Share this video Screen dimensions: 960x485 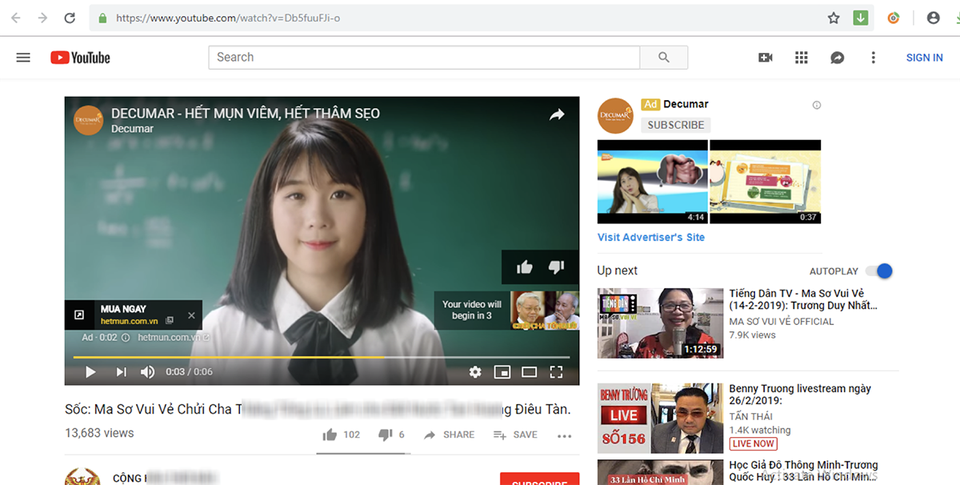(x=449, y=435)
